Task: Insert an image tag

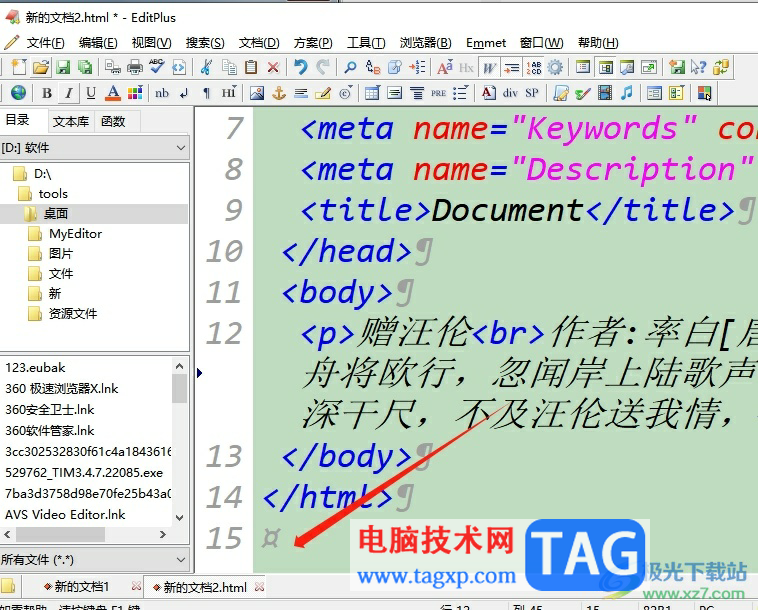Action: pos(257,92)
